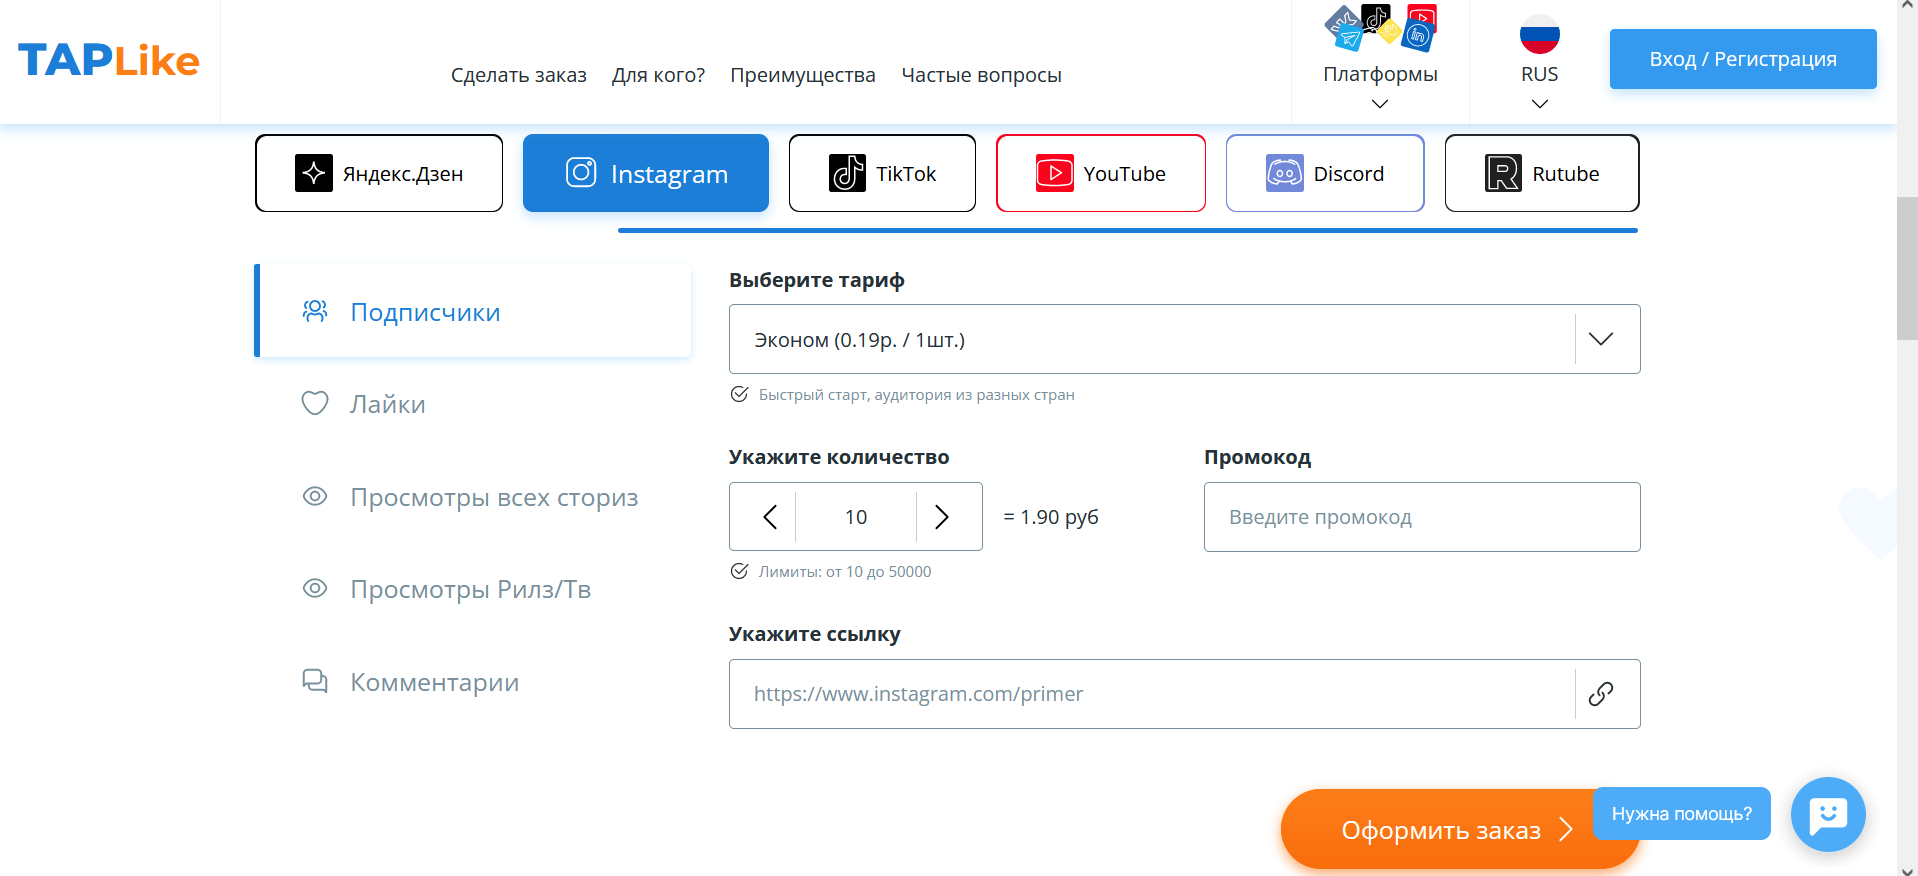This screenshot has width=1918, height=876.
Task: Focus the Введите промокод input field
Action: point(1421,517)
